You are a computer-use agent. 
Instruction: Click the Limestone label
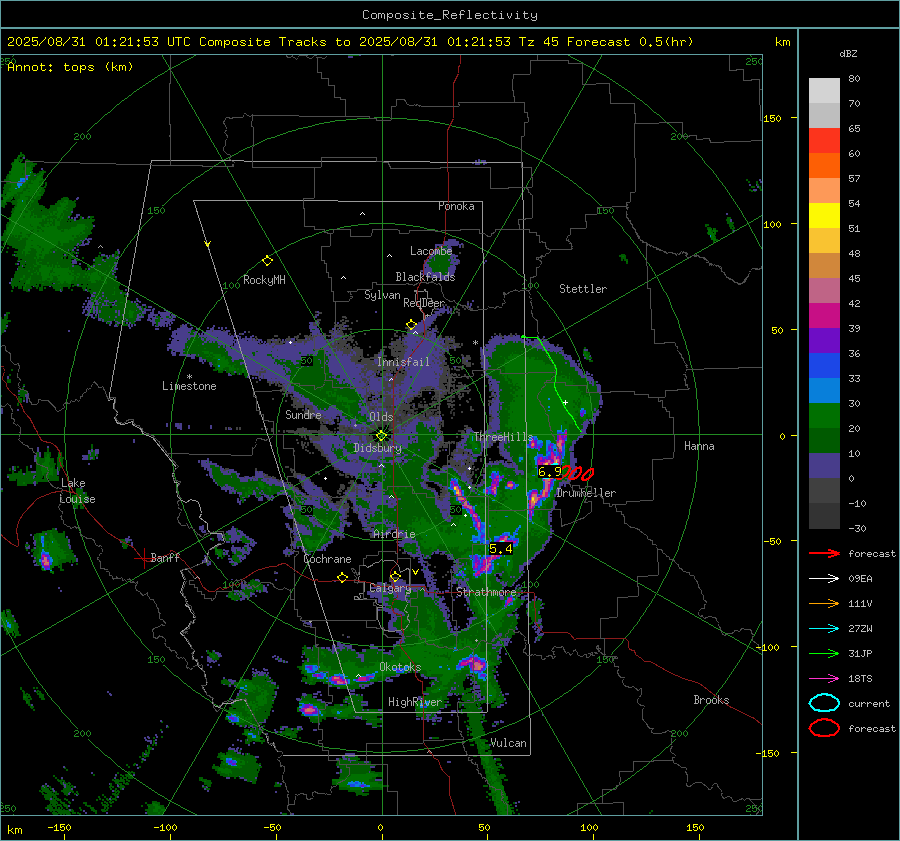(x=189, y=386)
